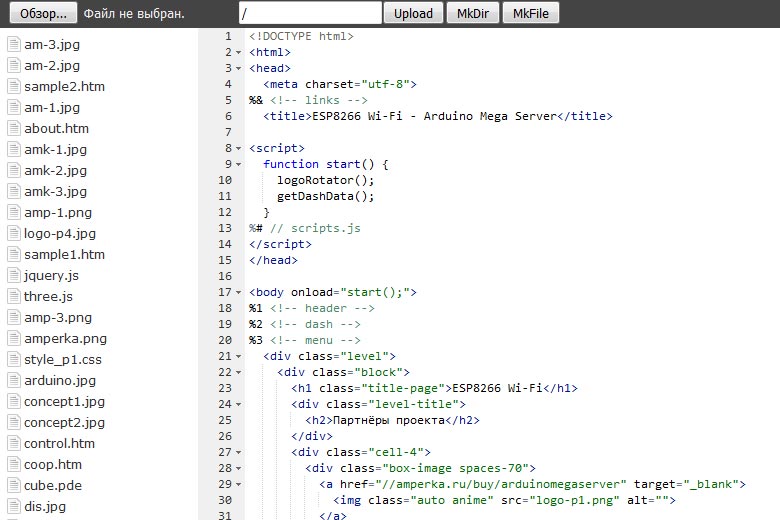Collapse the head tag fold at line 3
This screenshot has width=780, height=520.
point(240,68)
